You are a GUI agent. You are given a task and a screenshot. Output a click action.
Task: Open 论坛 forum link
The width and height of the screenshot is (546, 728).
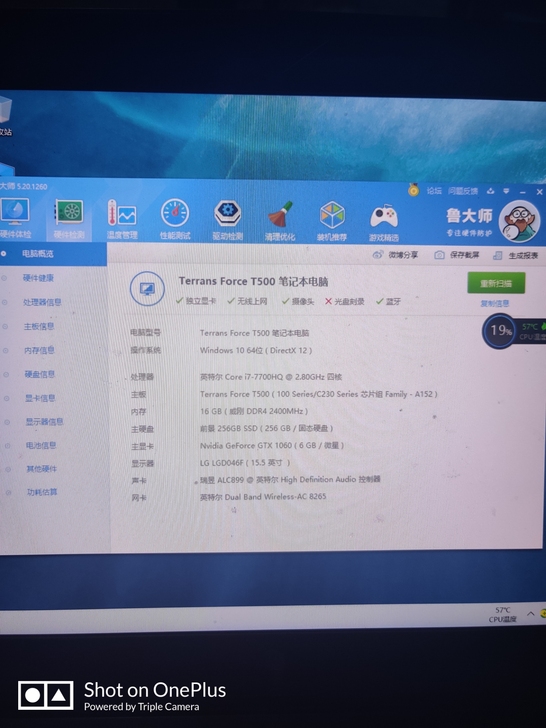point(434,190)
